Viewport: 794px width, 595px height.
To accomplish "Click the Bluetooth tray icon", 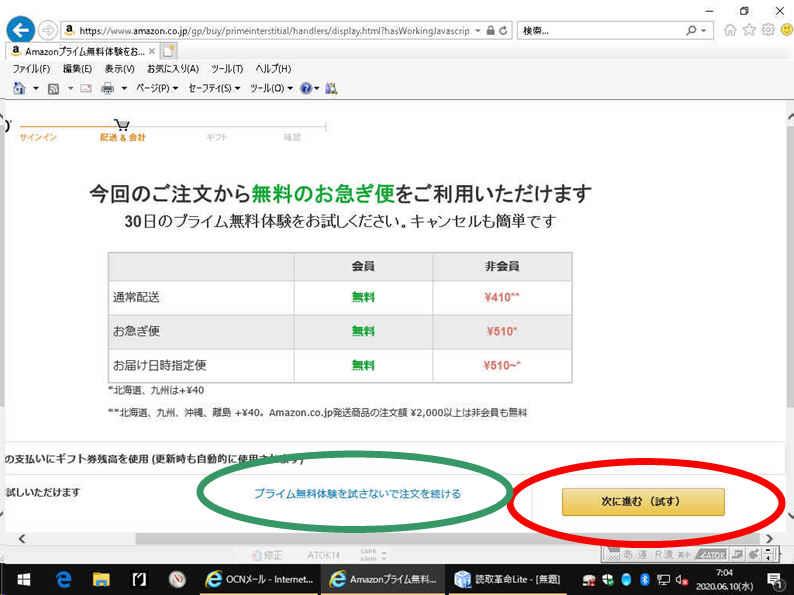I will pos(645,579).
